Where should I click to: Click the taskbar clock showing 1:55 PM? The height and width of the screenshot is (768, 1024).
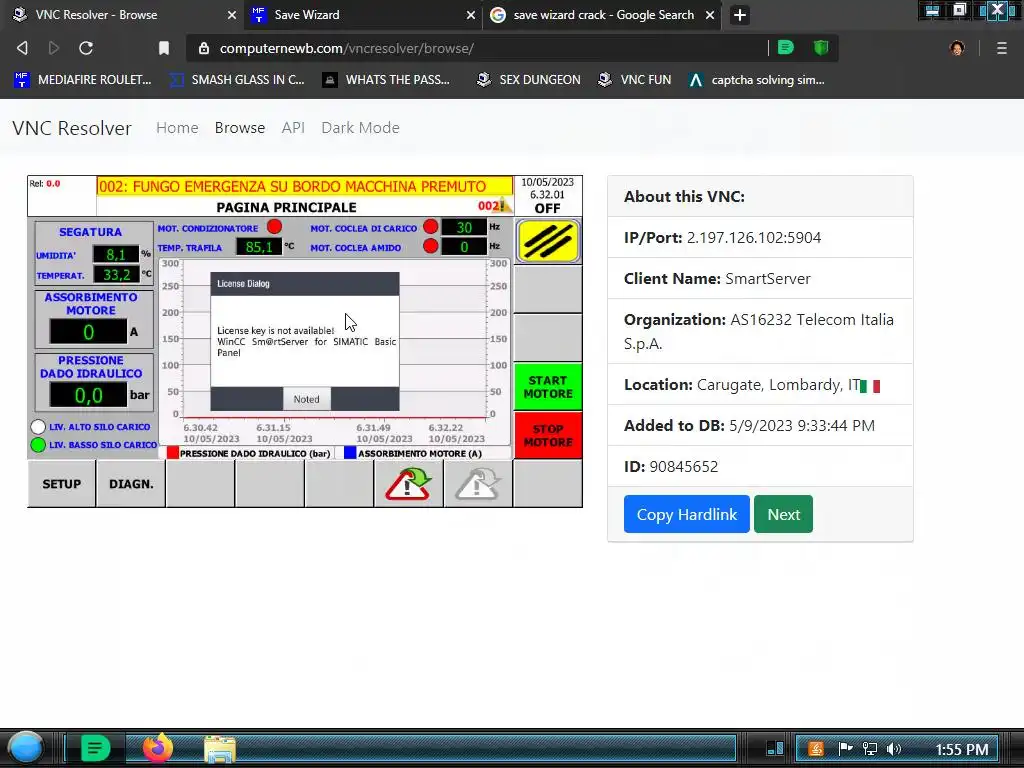pyautogui.click(x=961, y=749)
